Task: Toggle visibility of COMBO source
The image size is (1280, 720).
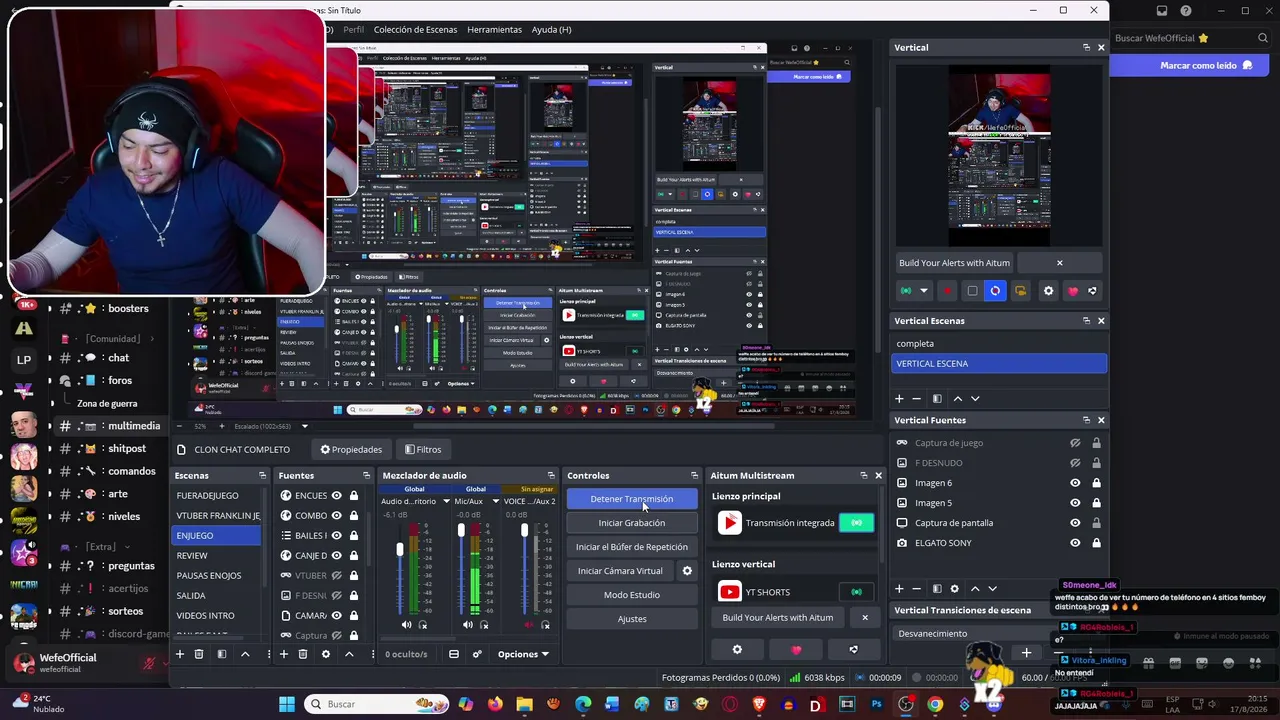Action: 337,515
